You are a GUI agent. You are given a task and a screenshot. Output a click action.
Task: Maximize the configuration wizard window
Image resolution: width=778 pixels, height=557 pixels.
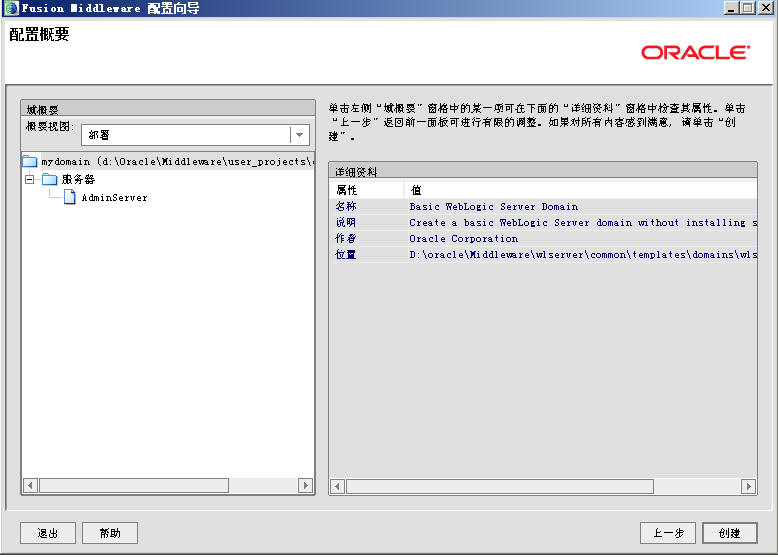click(748, 8)
